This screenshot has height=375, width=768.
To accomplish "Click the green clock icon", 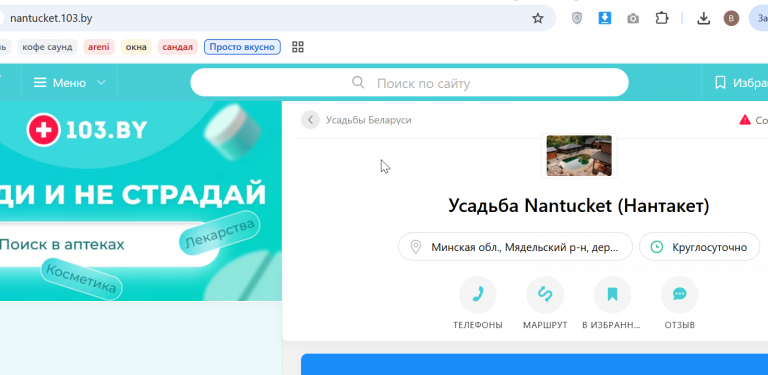I will coord(657,247).
